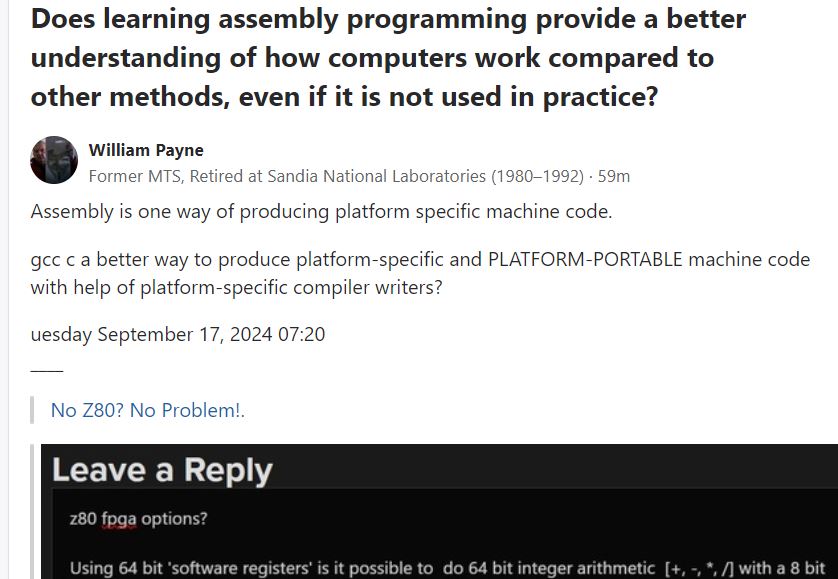Click the "Former MTS" credential text
Viewport: 838px width, 579px height.
[x=136, y=176]
